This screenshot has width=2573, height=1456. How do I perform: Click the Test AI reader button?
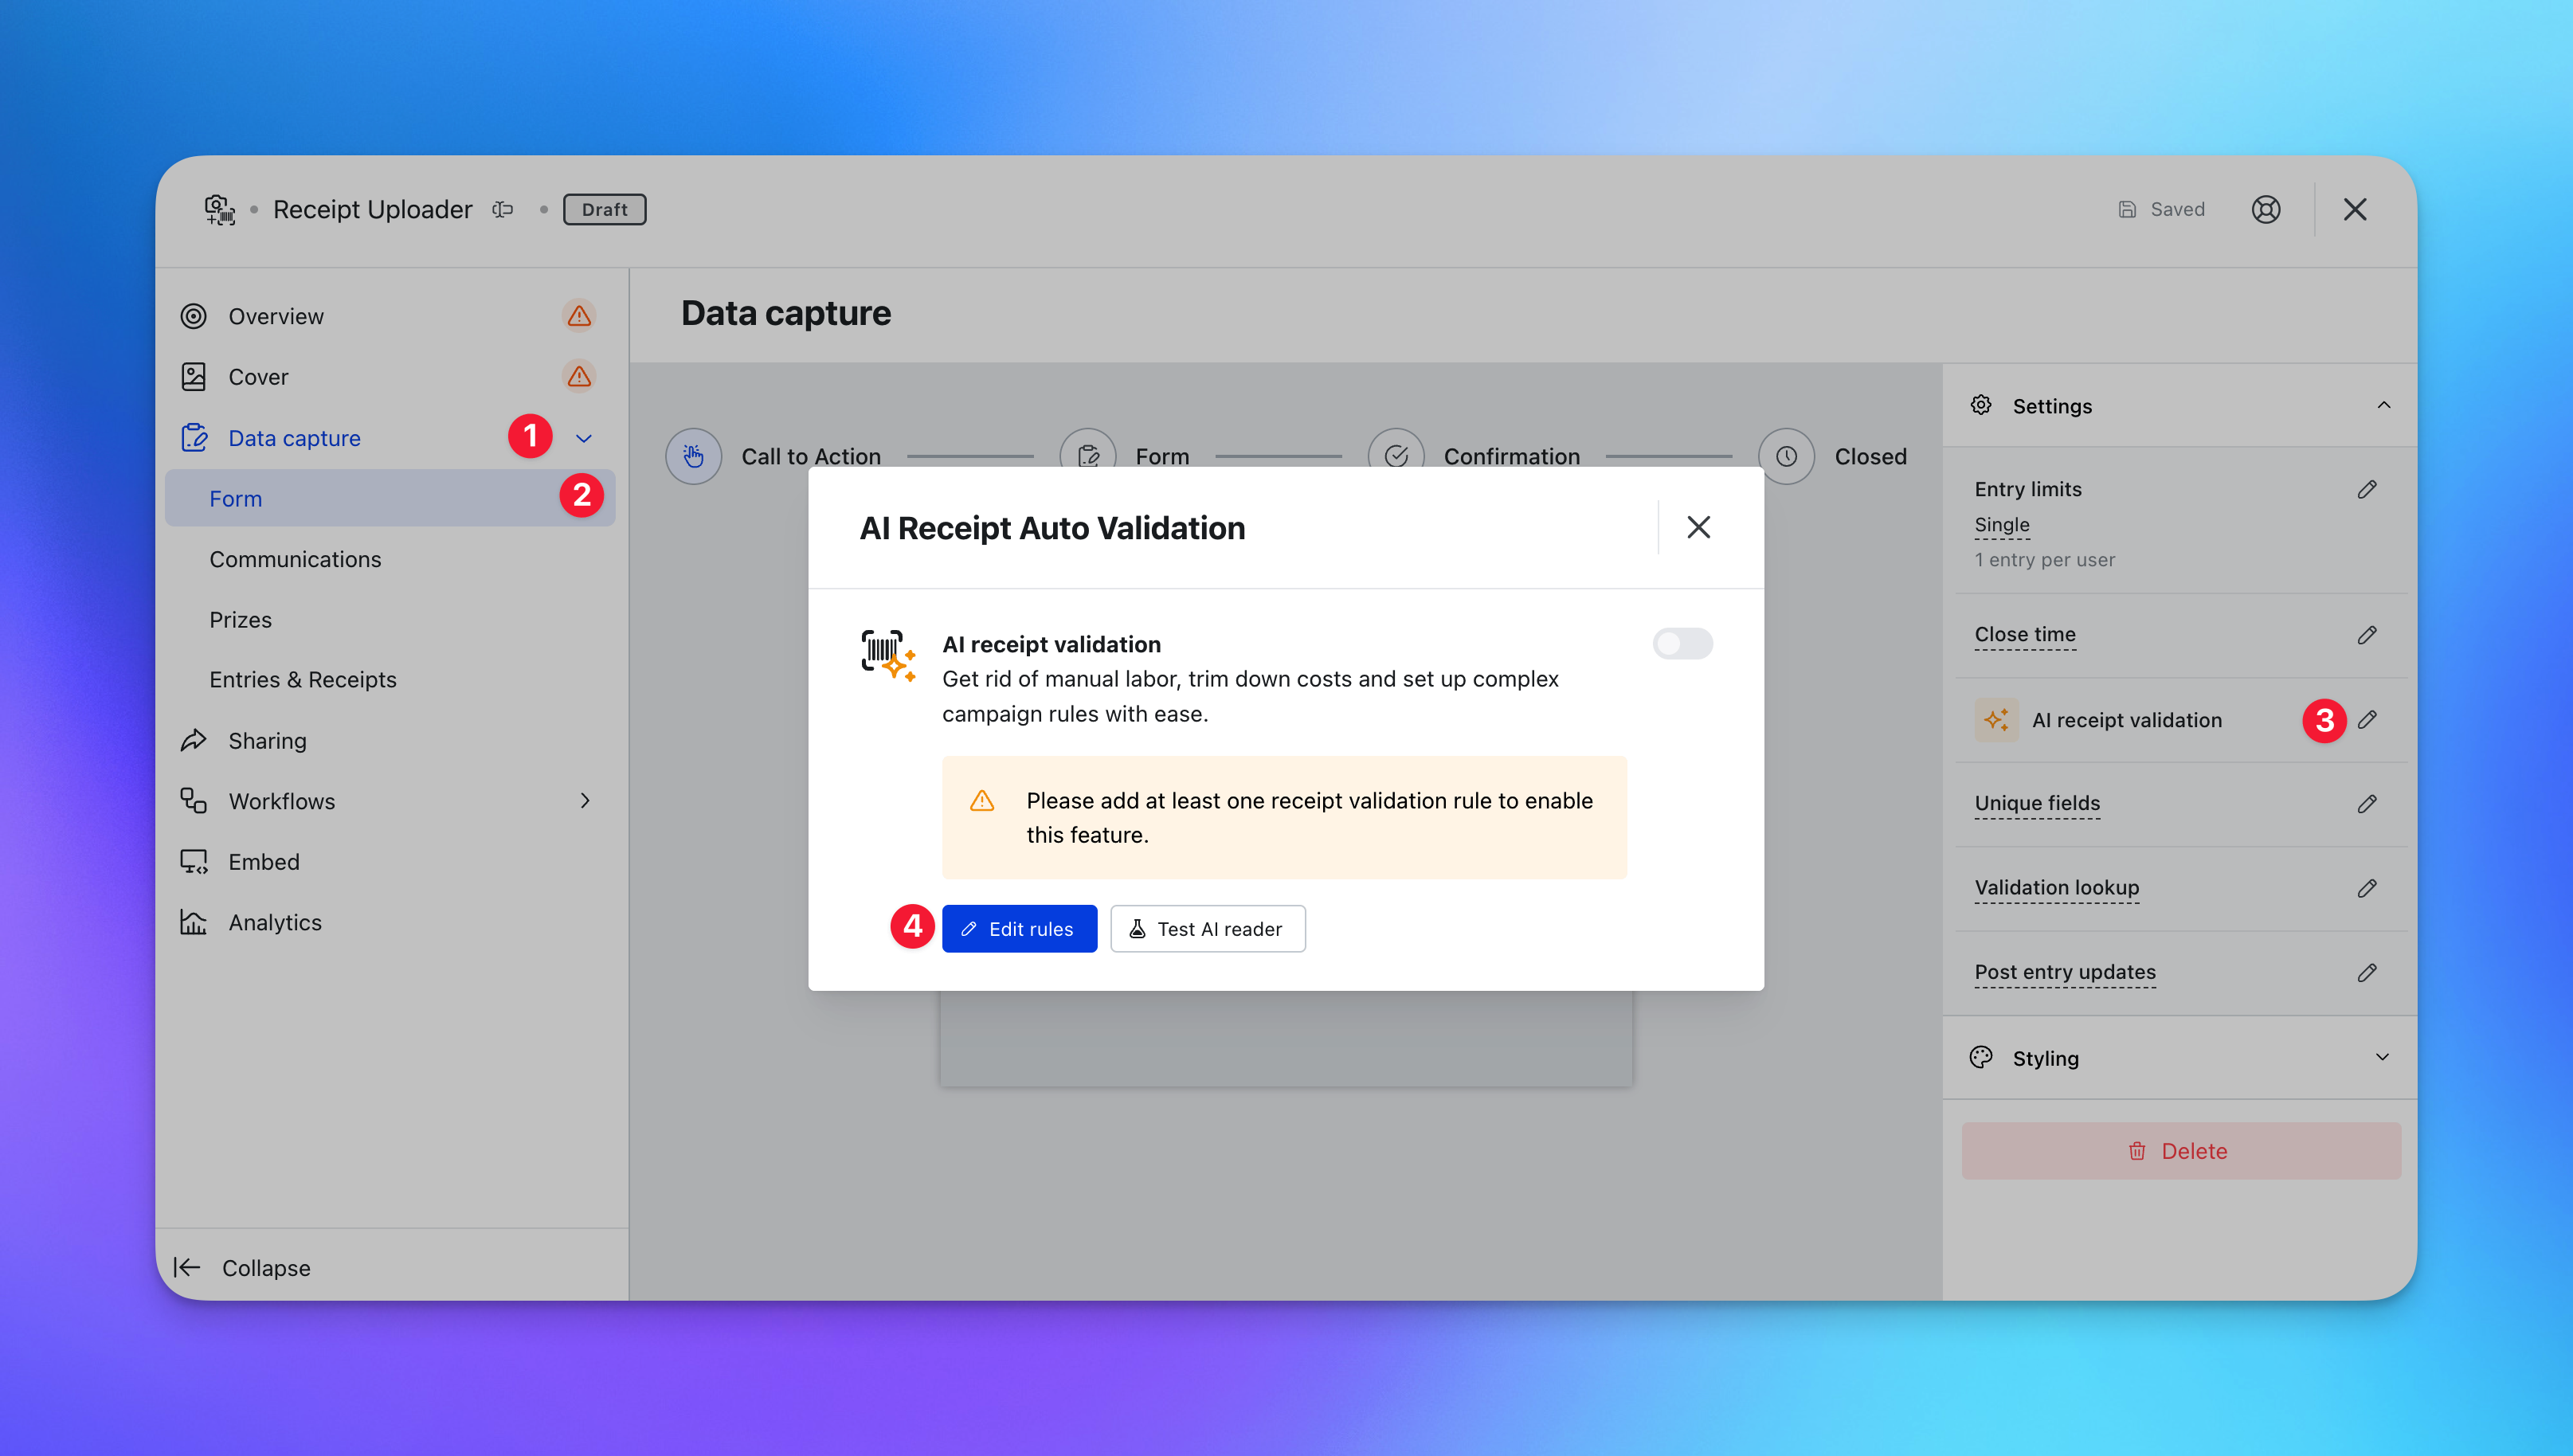tap(1207, 929)
